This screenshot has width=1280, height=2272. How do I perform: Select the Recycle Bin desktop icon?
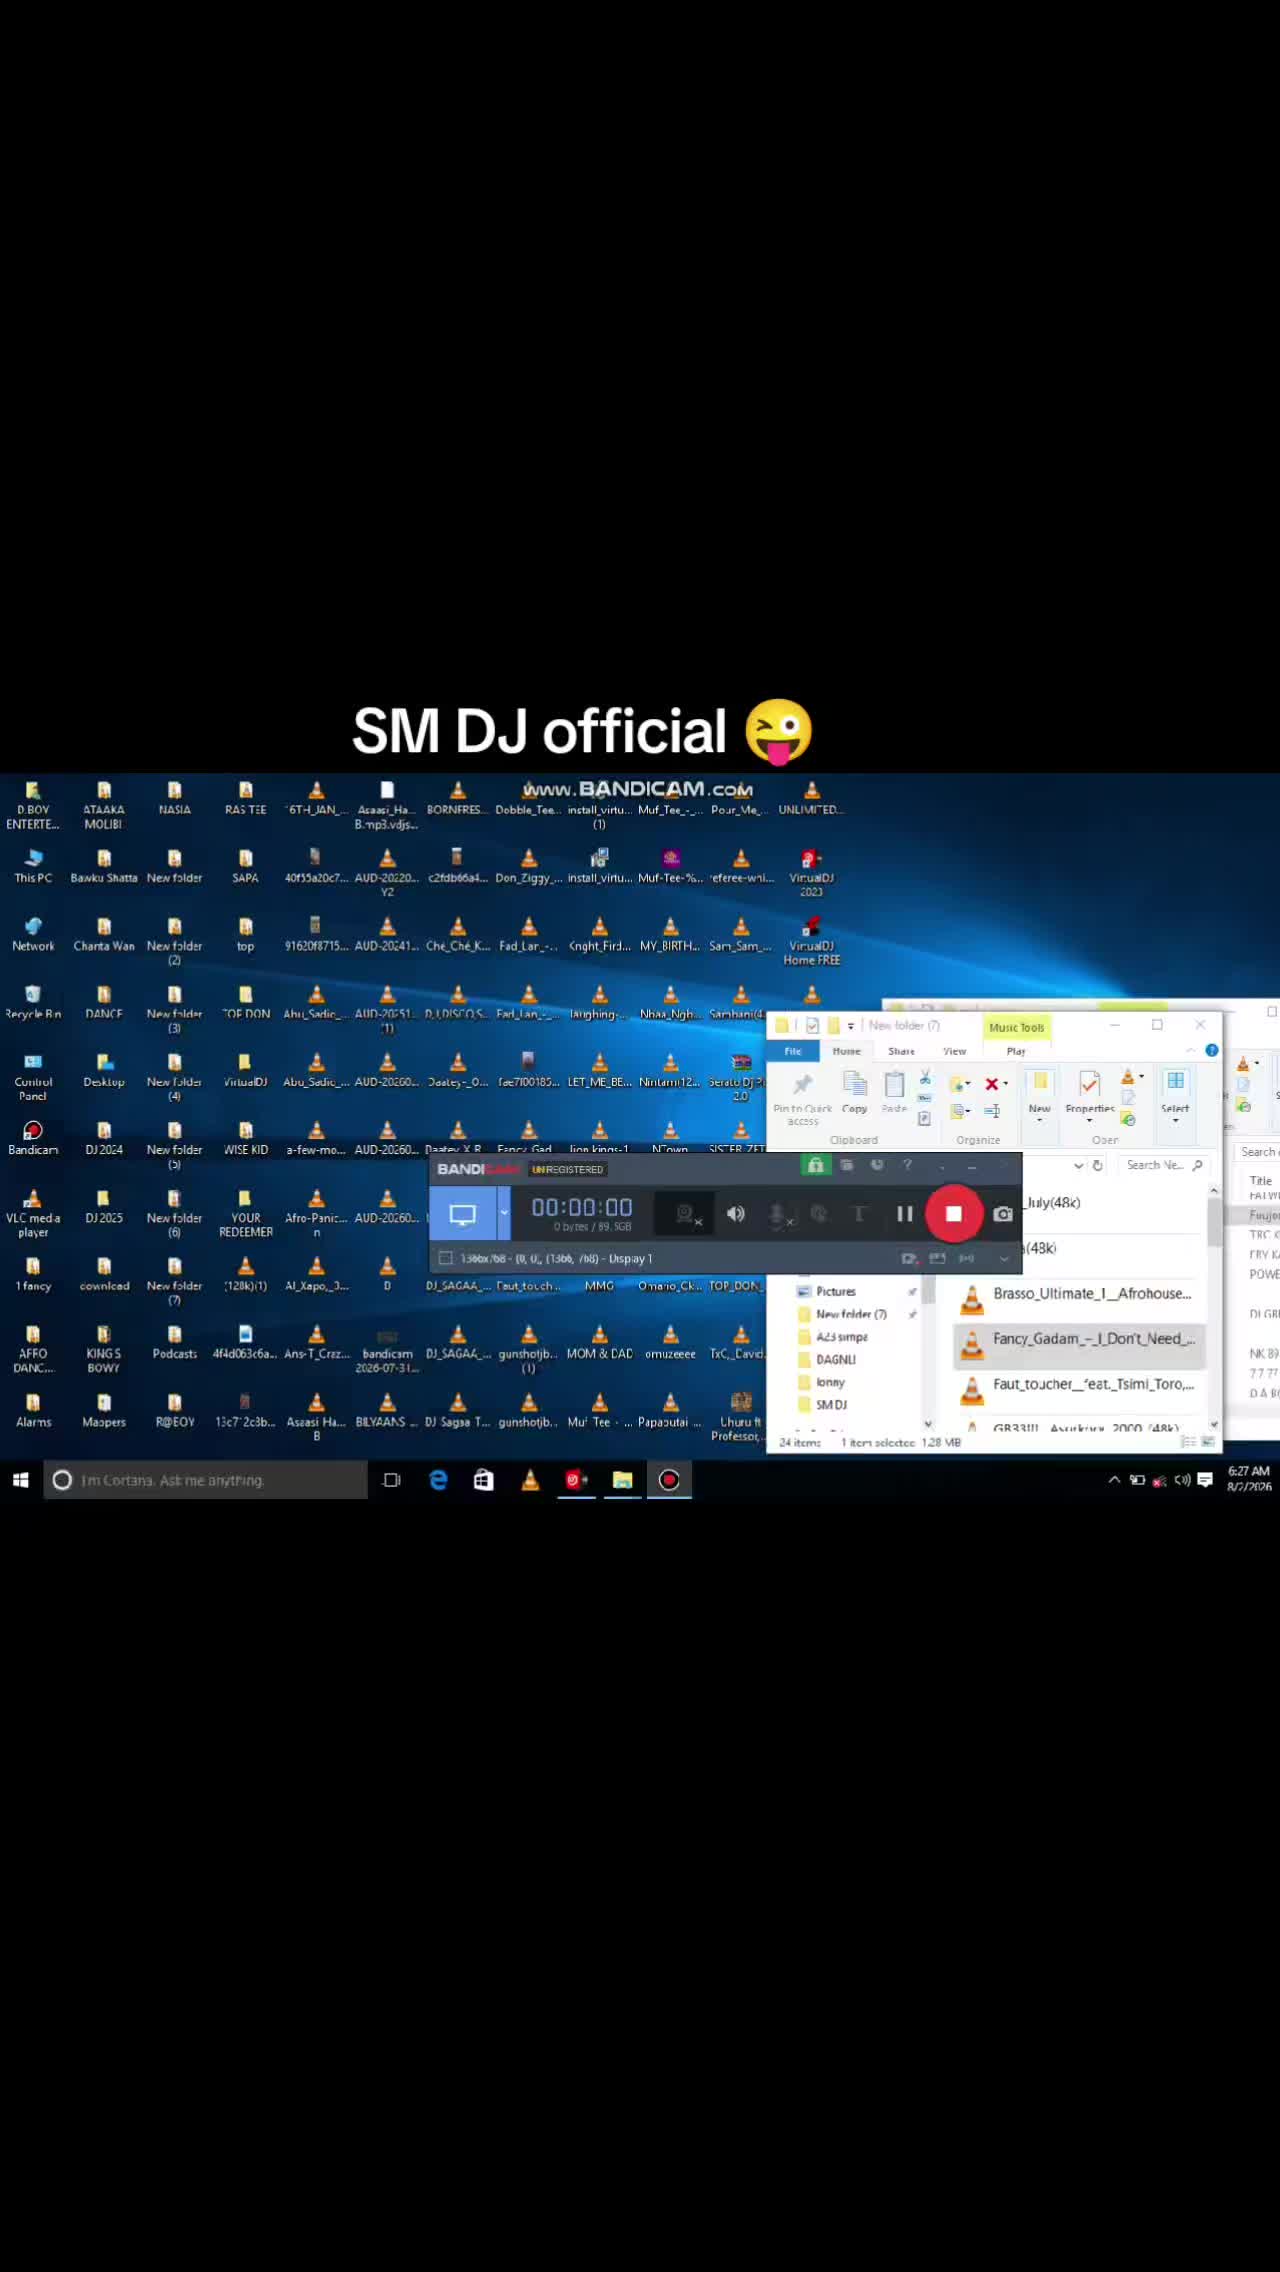pyautogui.click(x=33, y=1002)
